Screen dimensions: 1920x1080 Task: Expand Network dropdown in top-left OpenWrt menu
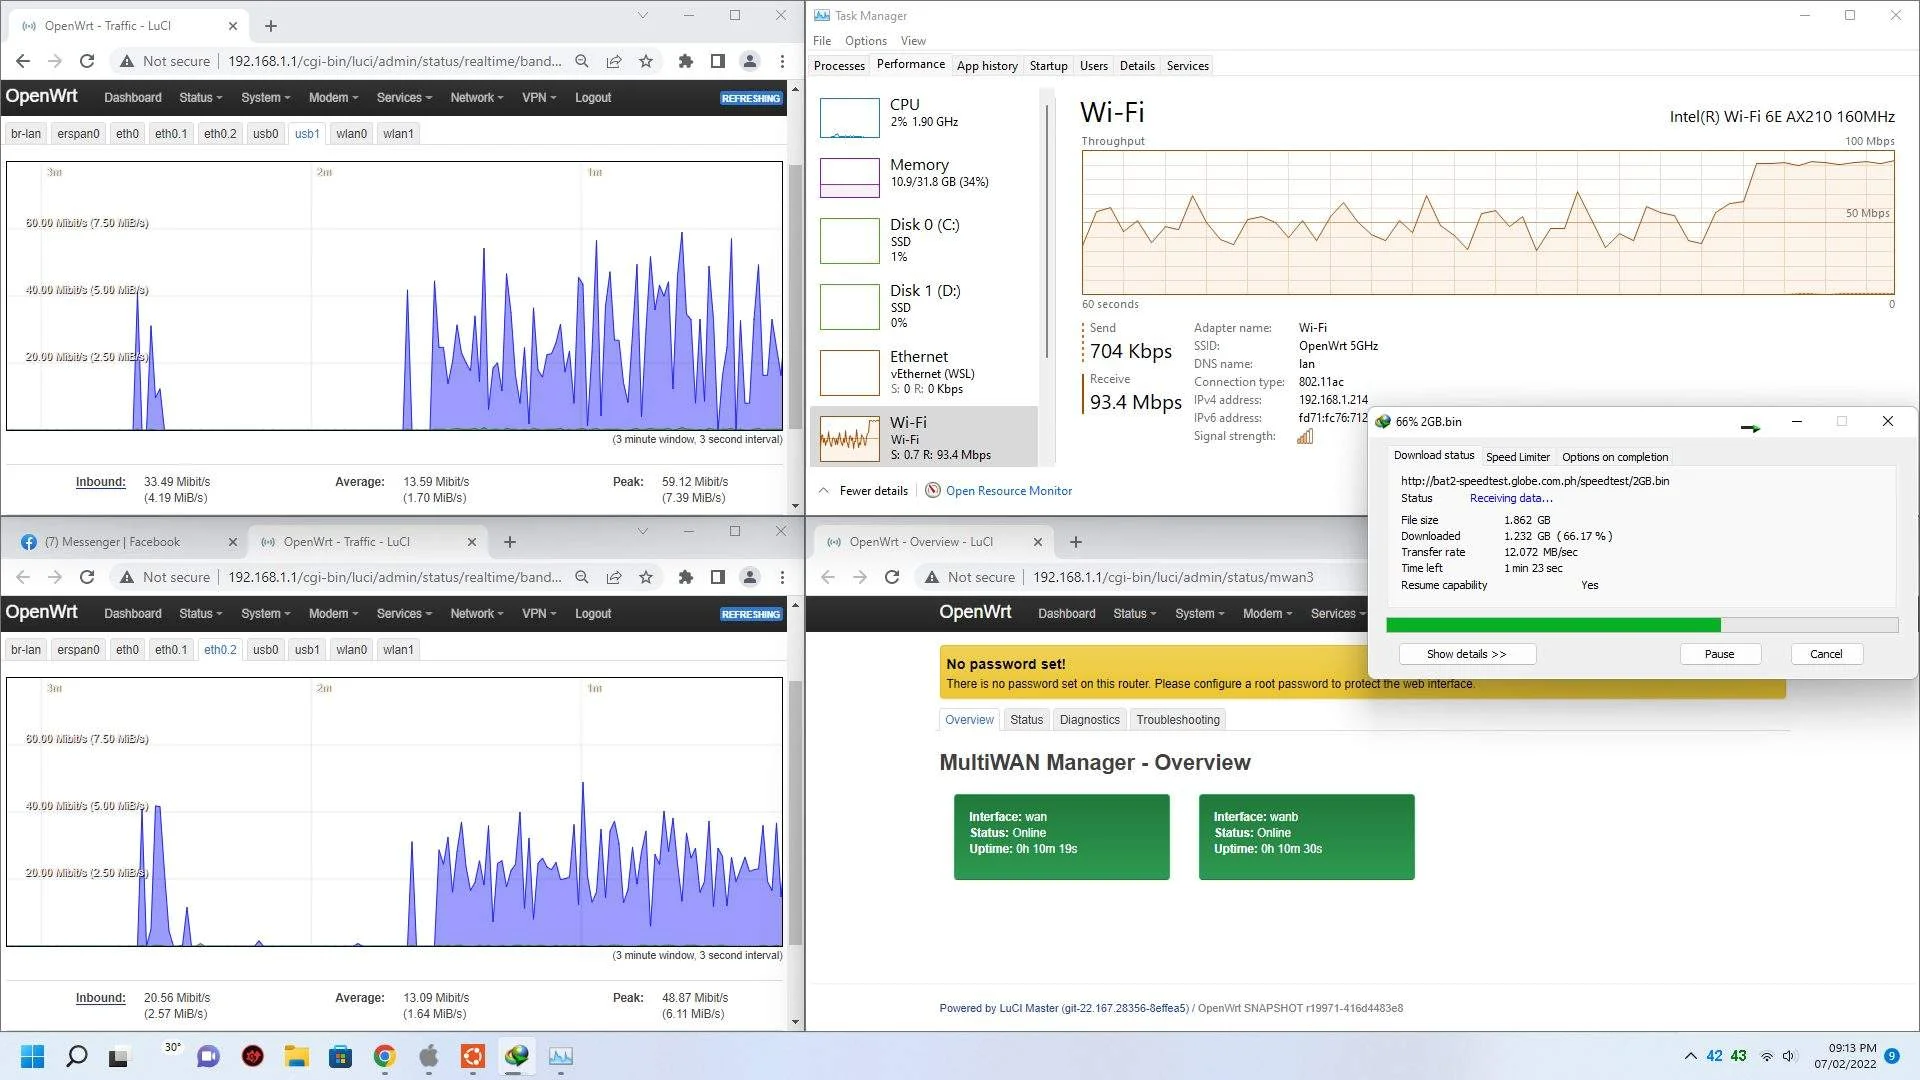(x=476, y=97)
